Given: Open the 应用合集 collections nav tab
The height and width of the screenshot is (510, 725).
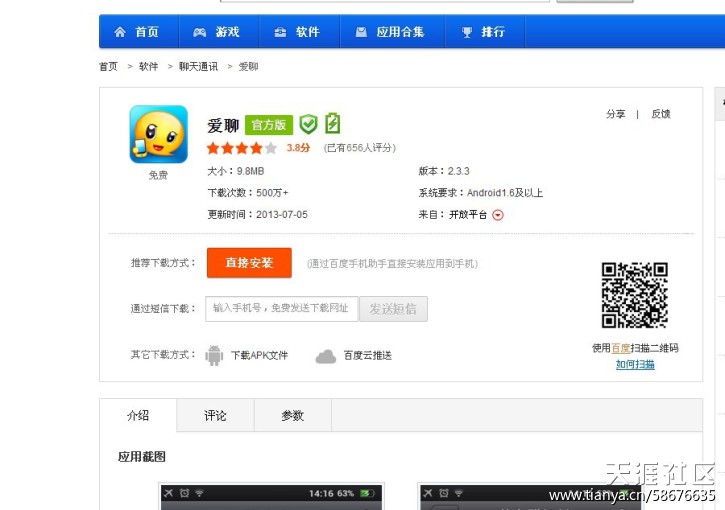Looking at the screenshot, I should click(x=393, y=31).
